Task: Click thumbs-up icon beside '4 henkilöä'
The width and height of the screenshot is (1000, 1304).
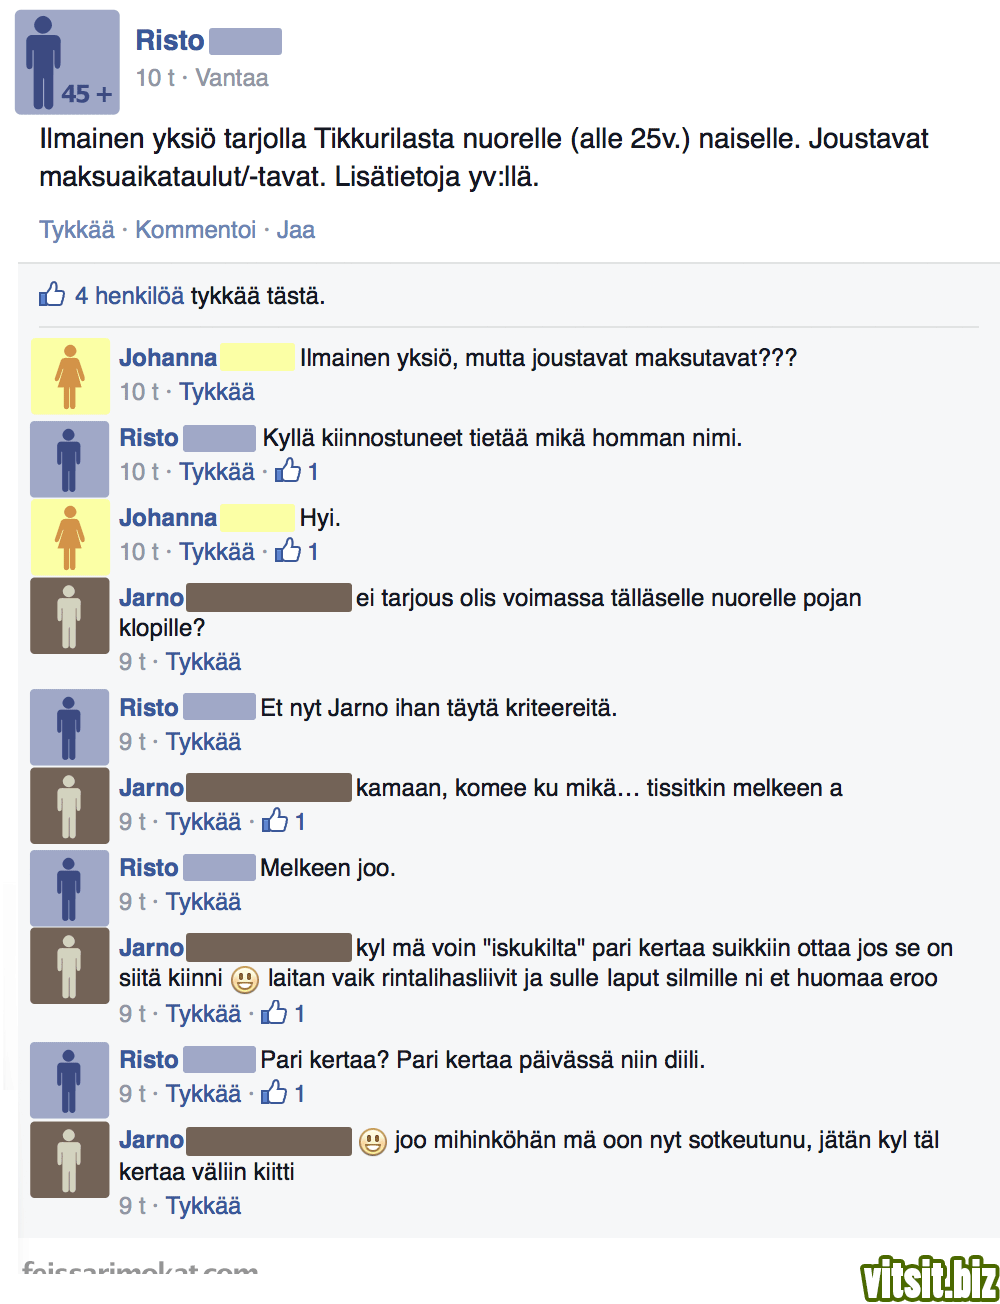Action: coord(52,294)
